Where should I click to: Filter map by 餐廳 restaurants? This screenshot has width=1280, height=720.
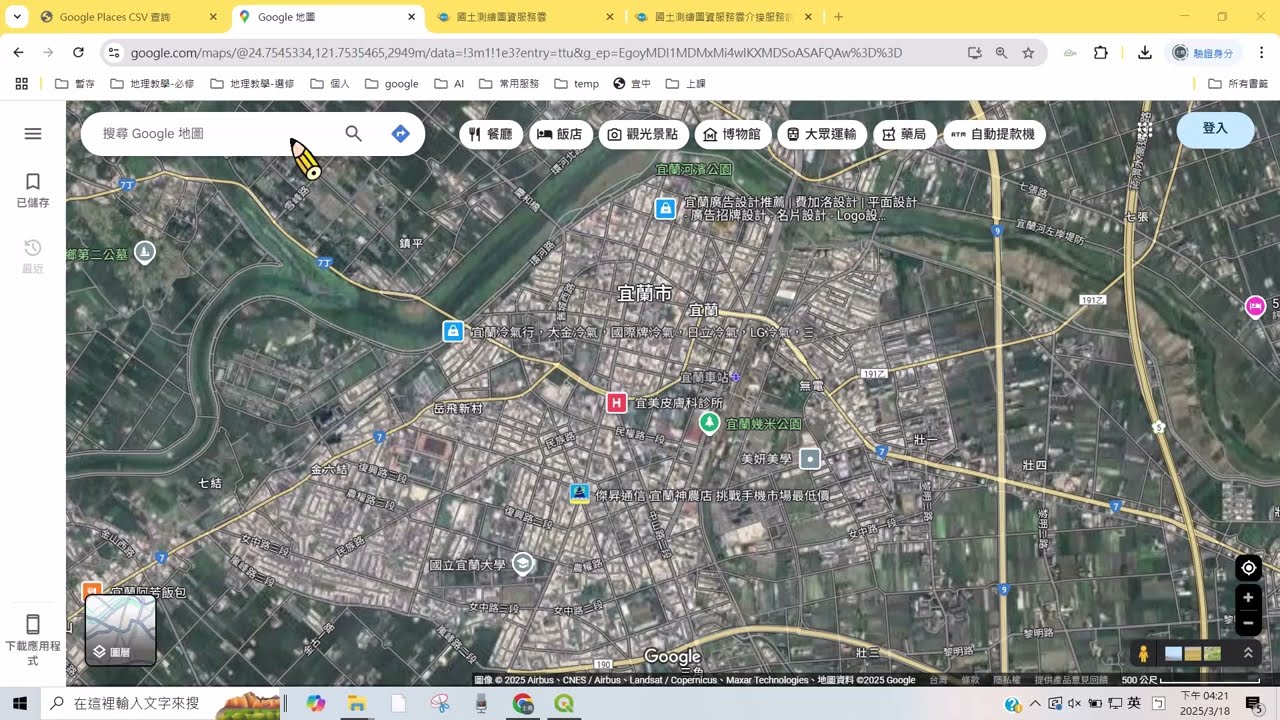point(490,134)
